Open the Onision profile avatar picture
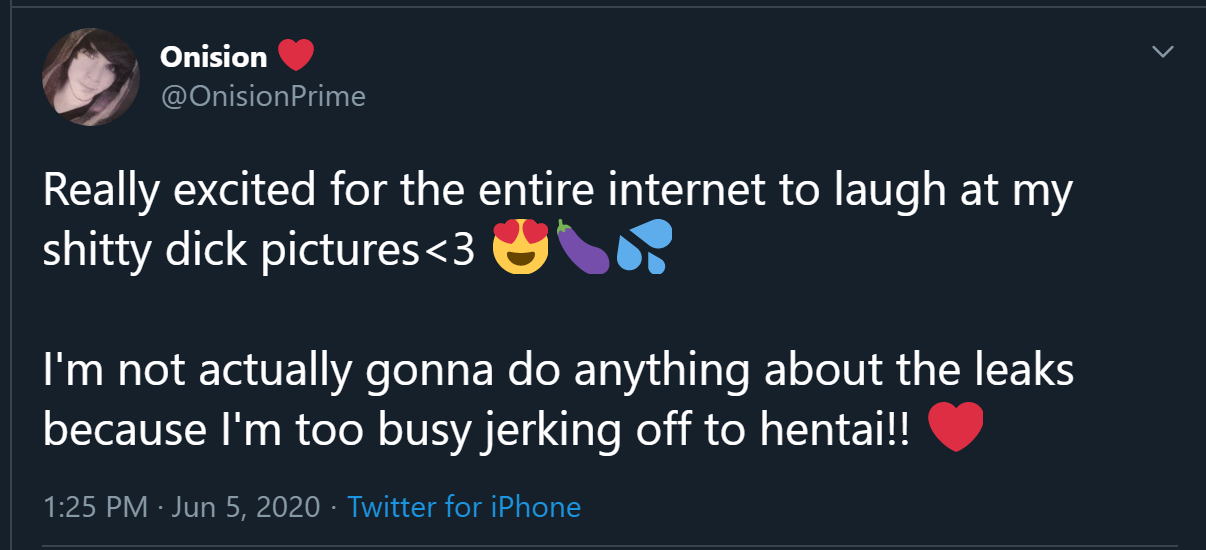This screenshot has width=1206, height=550. coord(90,77)
